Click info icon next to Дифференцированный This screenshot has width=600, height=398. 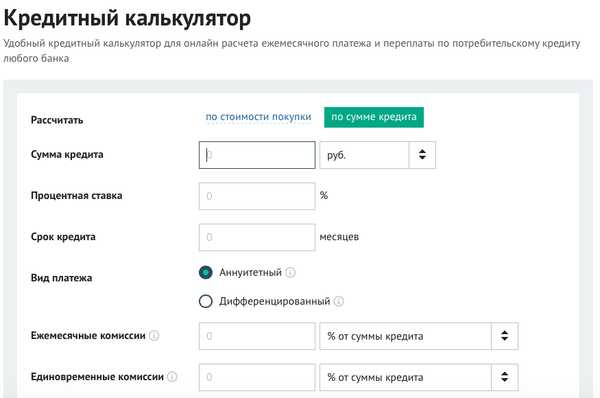pyautogui.click(x=339, y=301)
